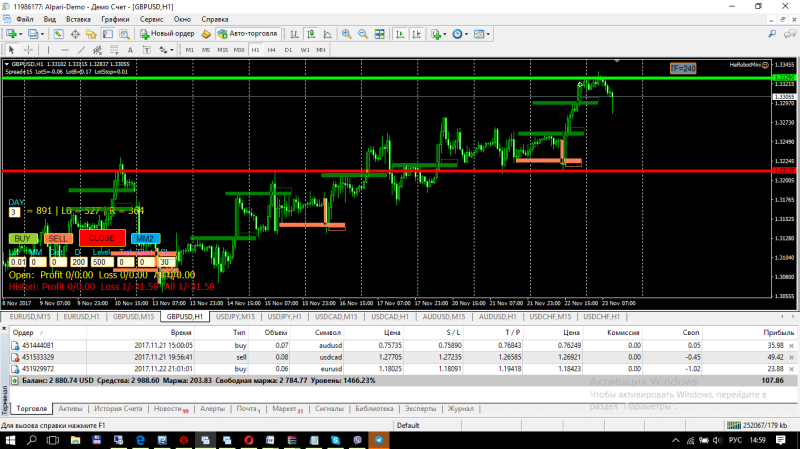Image resolution: width=800 pixels, height=449 pixels.
Task: Click the chart shift triangle marker
Action: tap(617, 61)
